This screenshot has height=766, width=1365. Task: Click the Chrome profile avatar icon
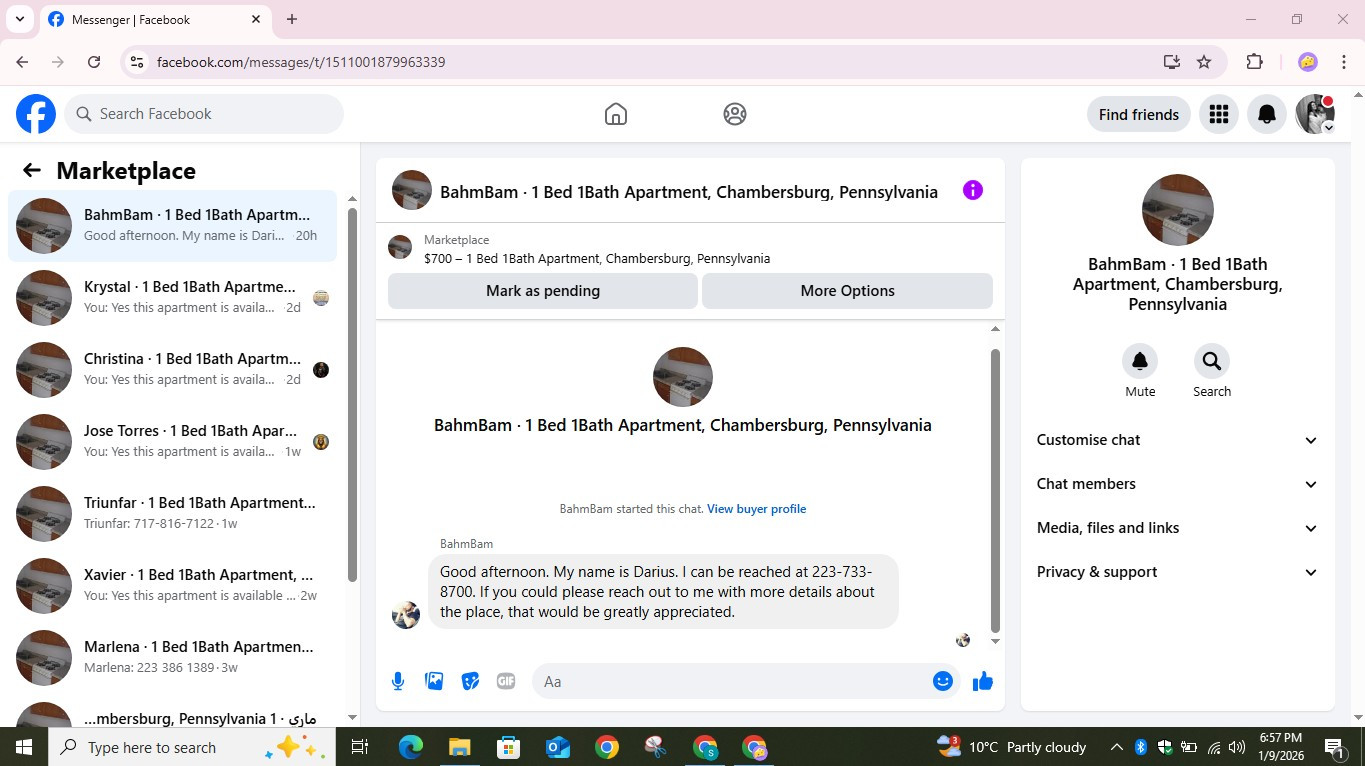[1307, 62]
